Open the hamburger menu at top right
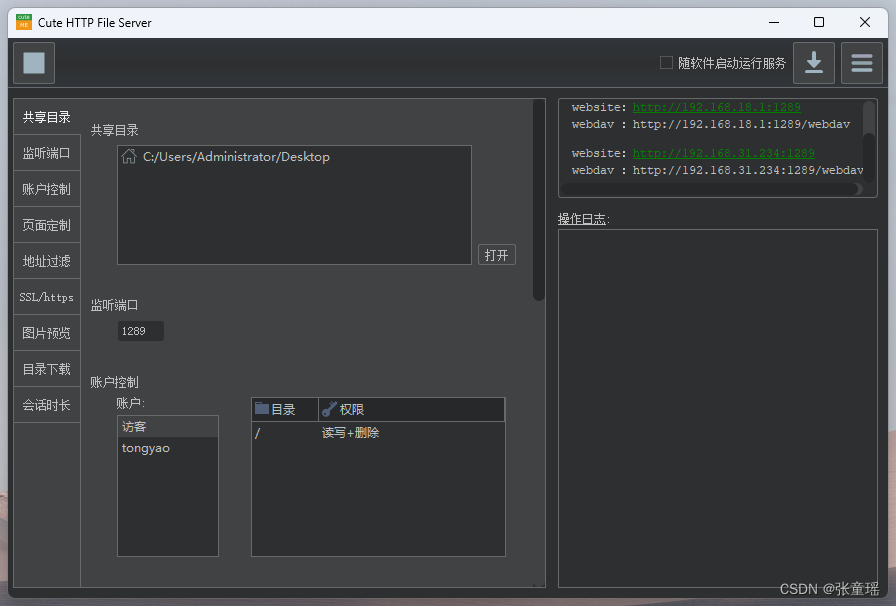The width and height of the screenshot is (896, 606). (861, 62)
